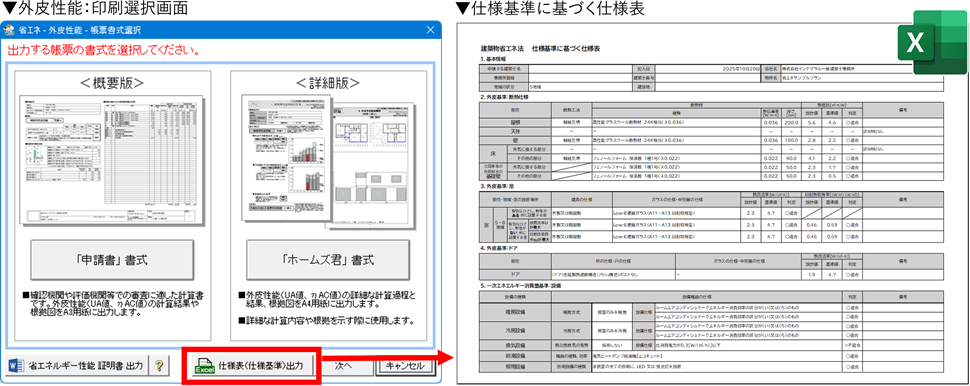Click description starting 外皮性能(UA値、ηAC値)の詳細な計算過程

click(x=327, y=298)
